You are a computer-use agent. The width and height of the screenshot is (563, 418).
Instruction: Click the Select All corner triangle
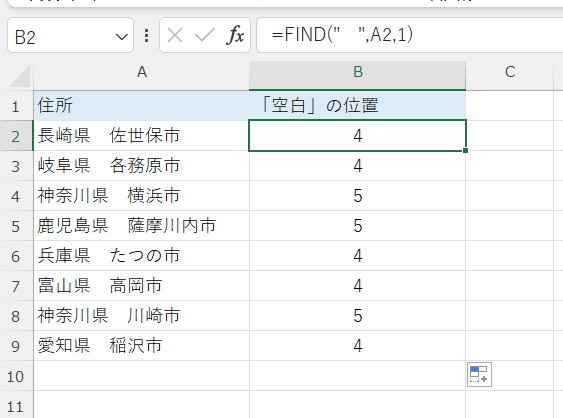click(19, 76)
